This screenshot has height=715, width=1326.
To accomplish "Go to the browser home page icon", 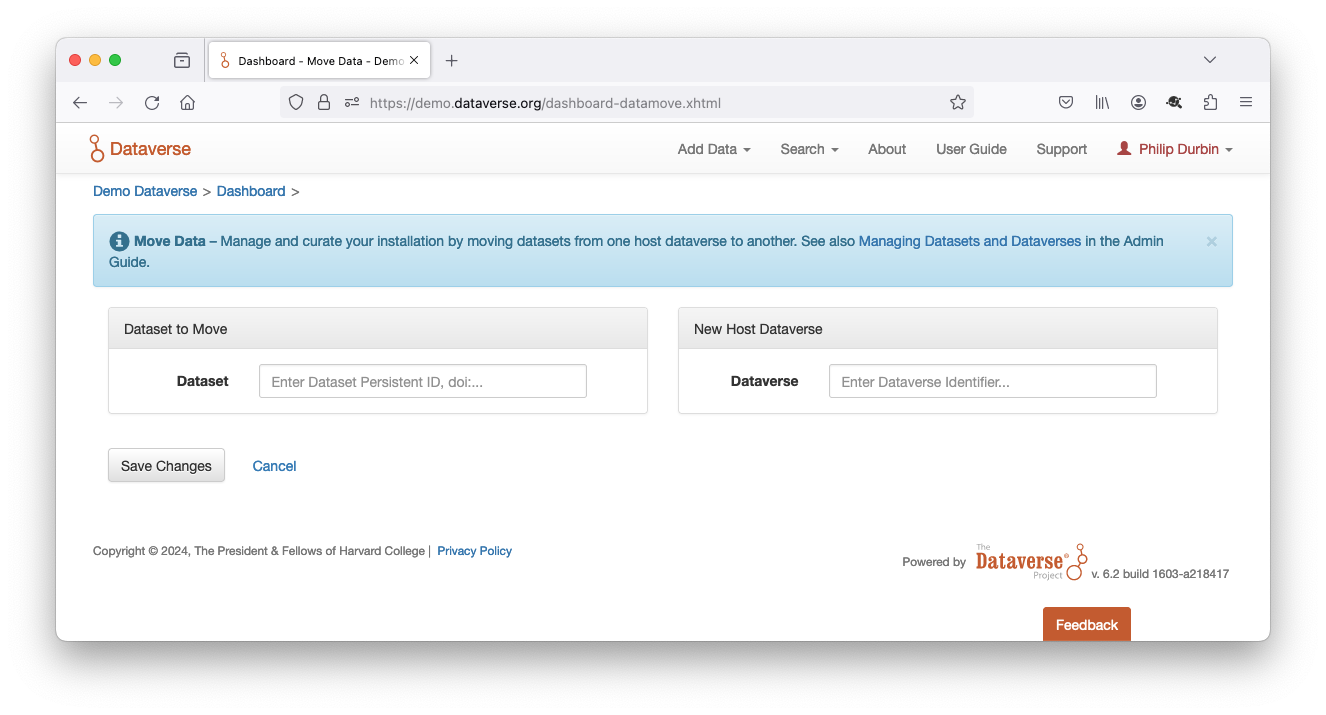I will 187,102.
